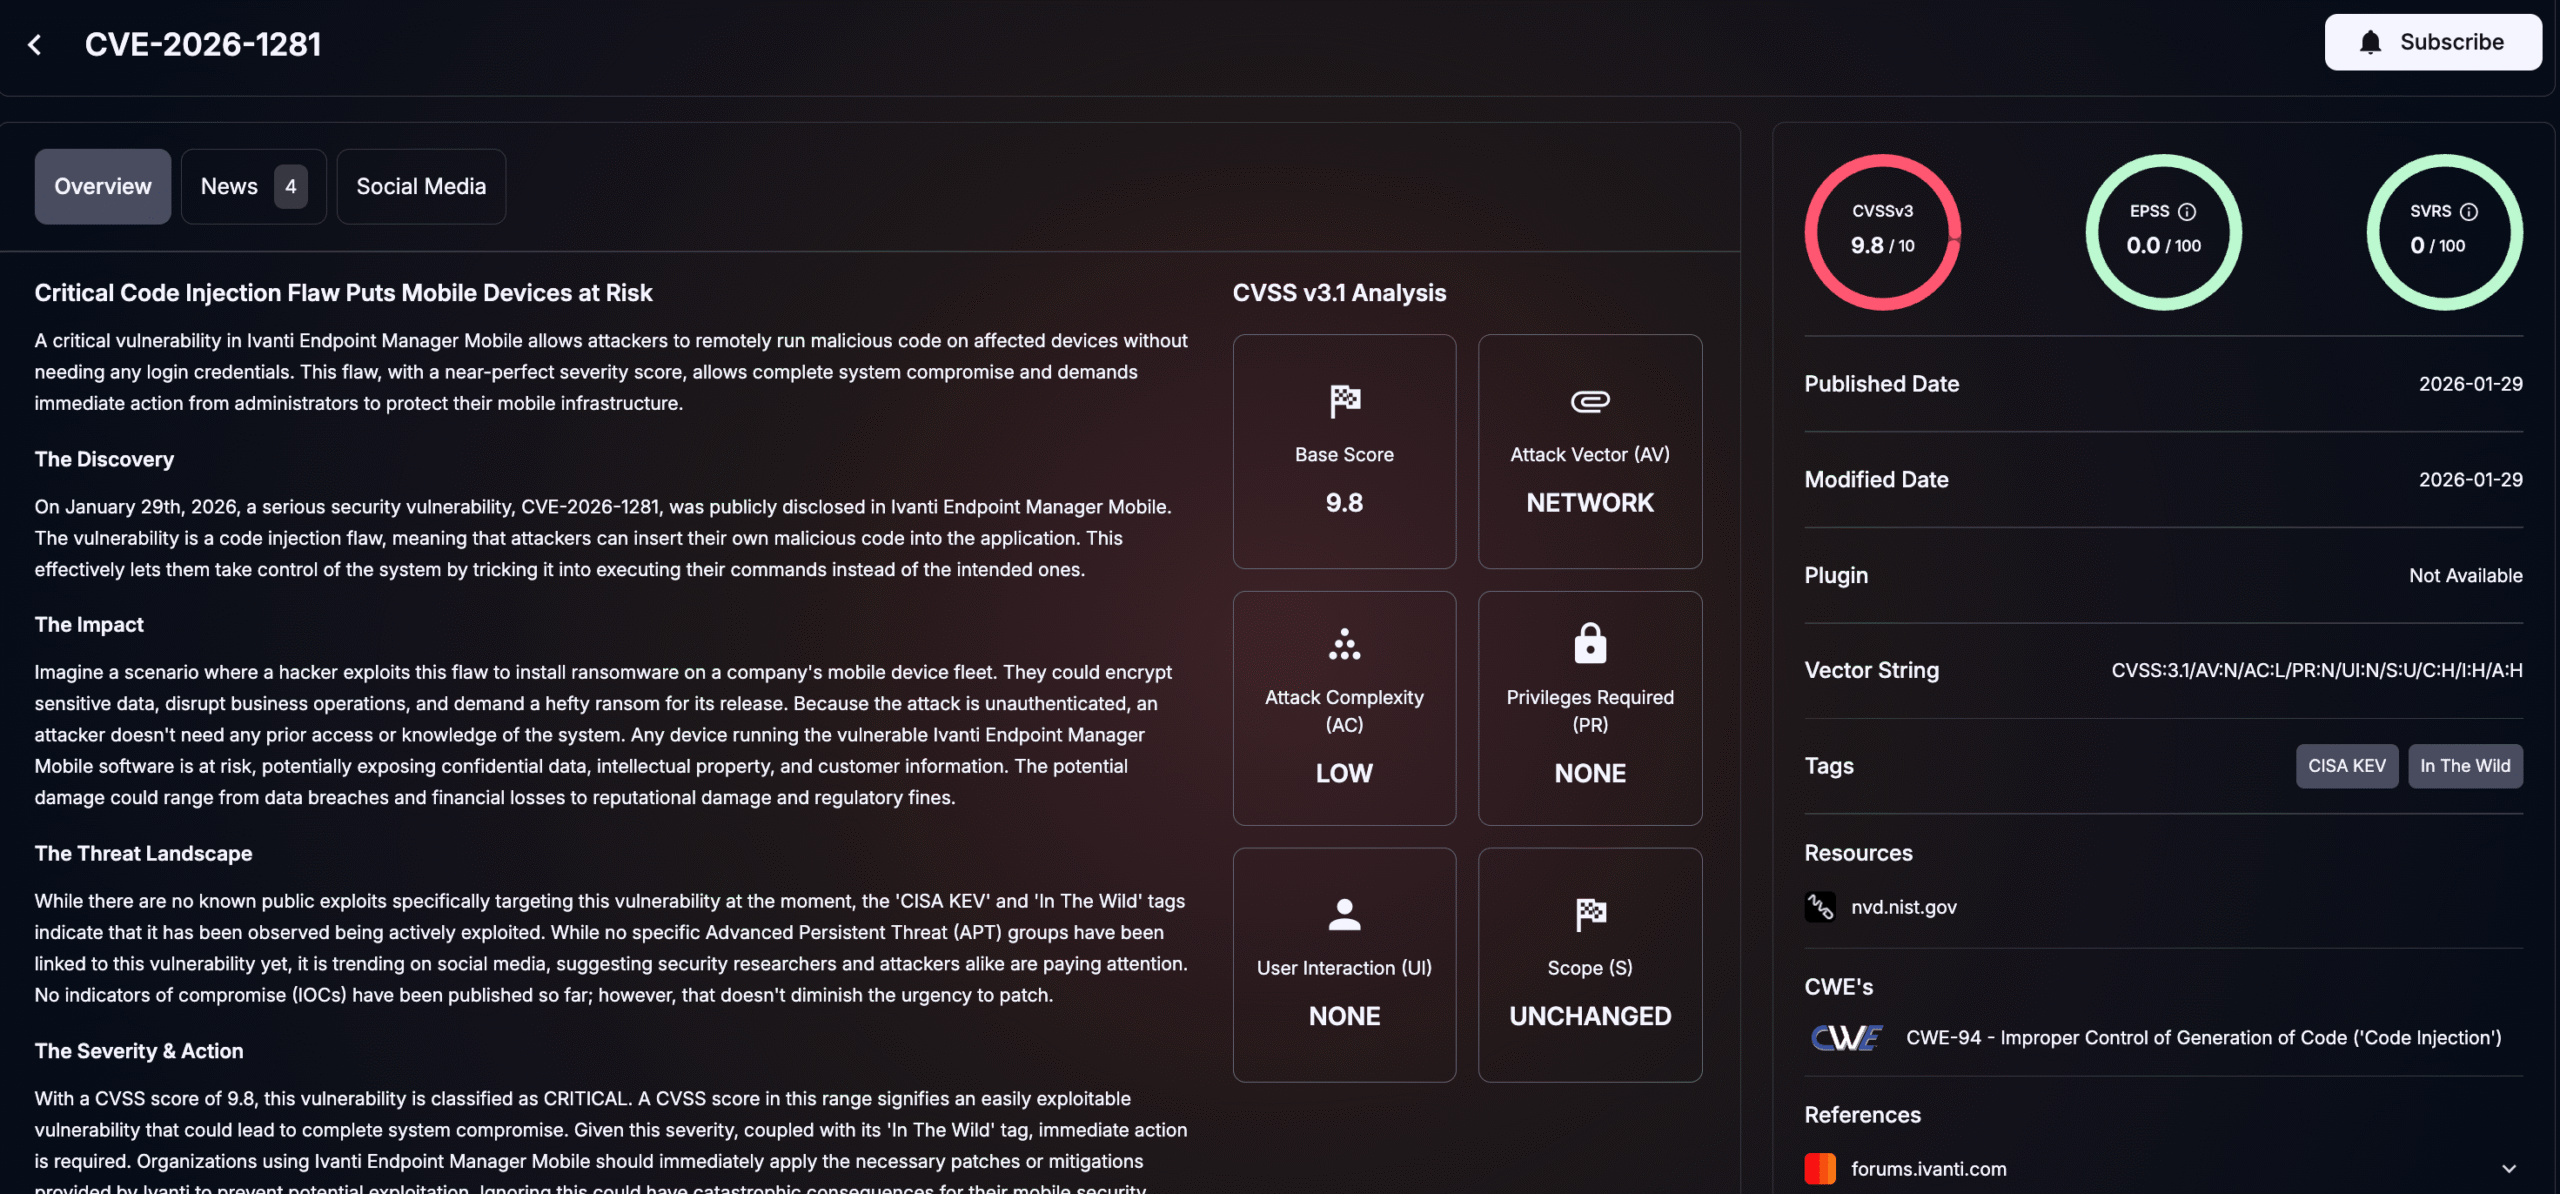Click the bell icon in Subscribe

[x=2370, y=42]
